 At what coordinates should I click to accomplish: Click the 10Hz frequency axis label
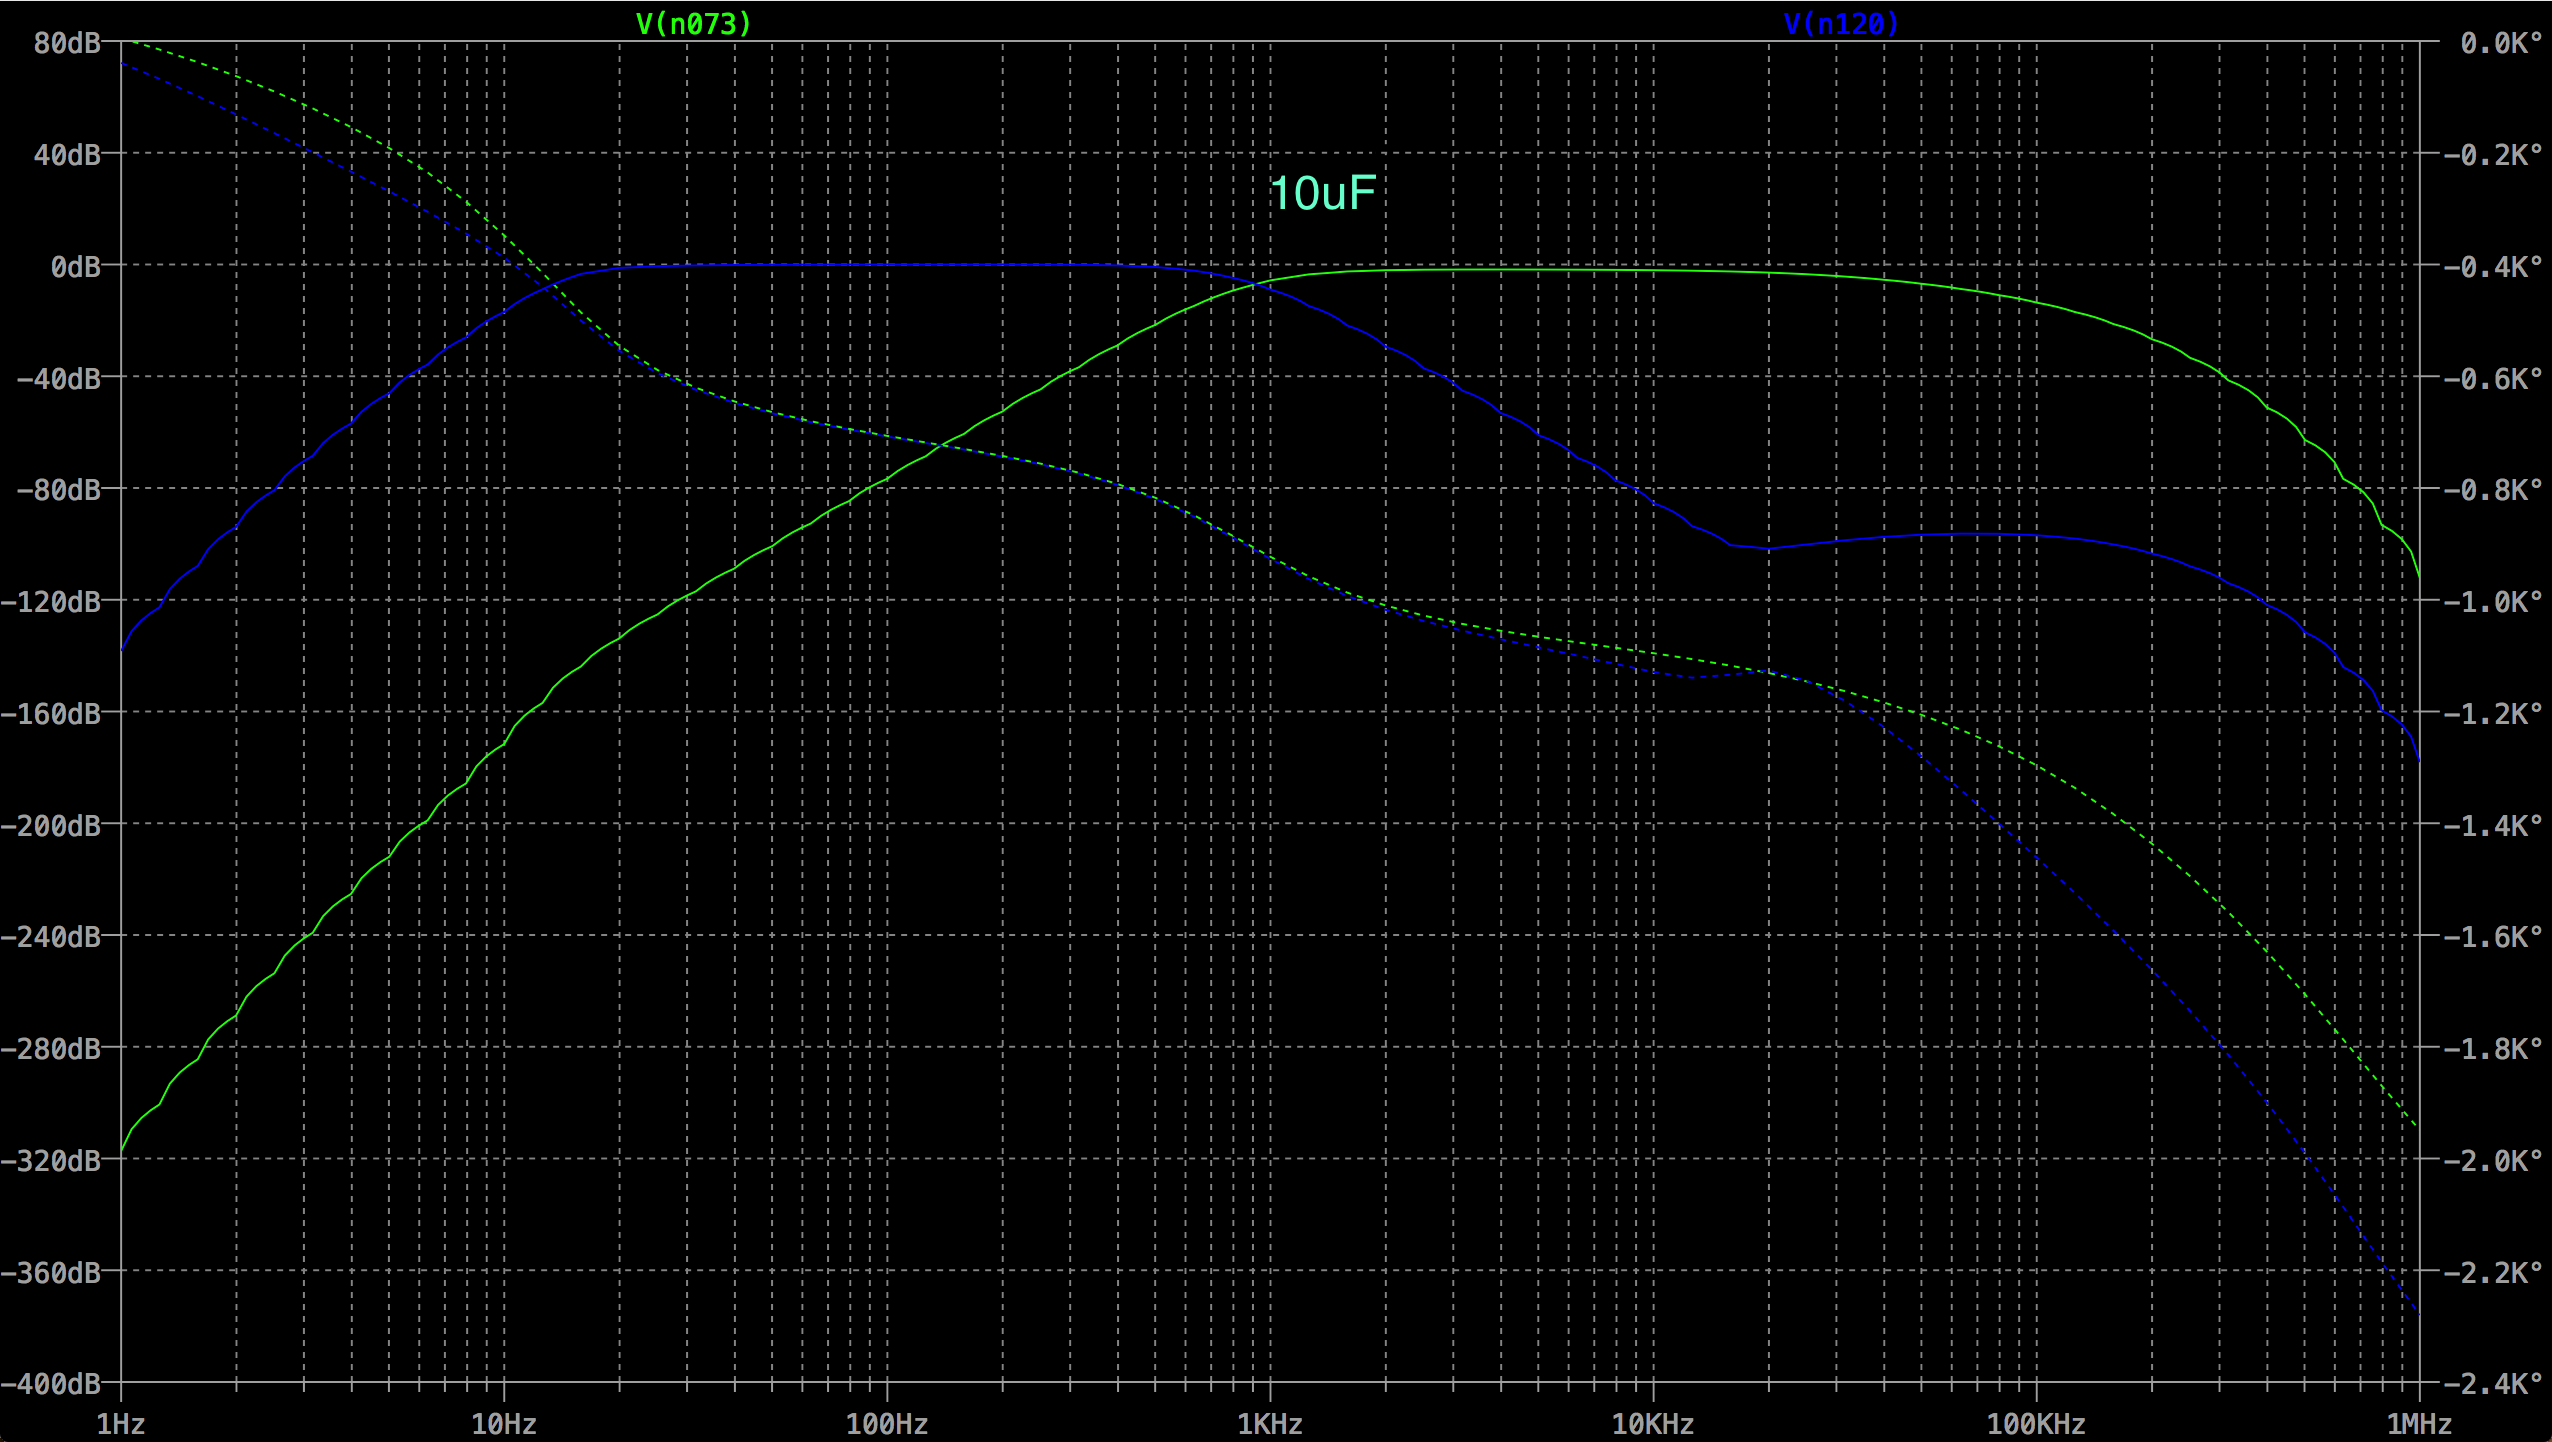[x=504, y=1424]
